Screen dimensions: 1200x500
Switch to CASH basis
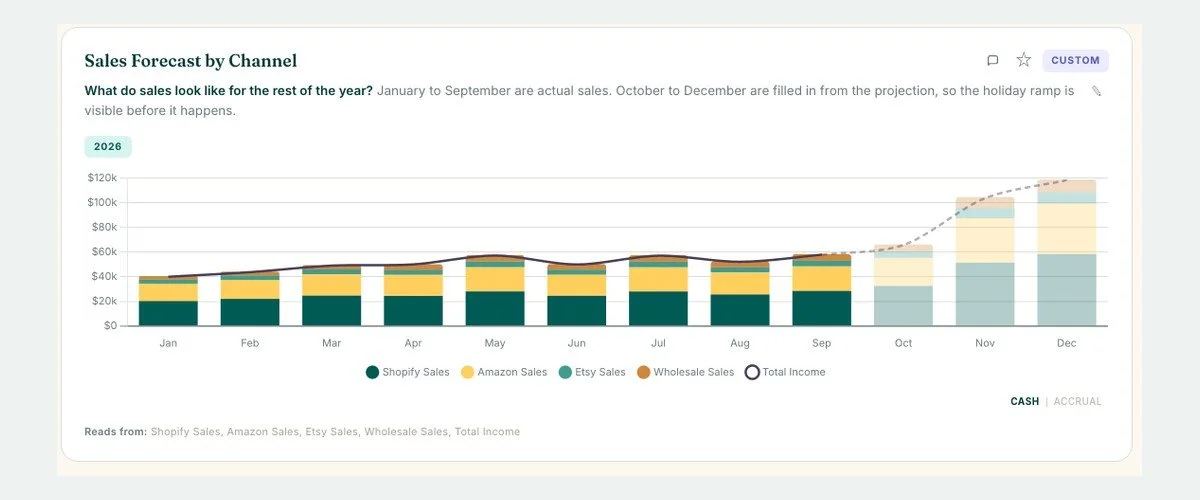pos(1025,401)
